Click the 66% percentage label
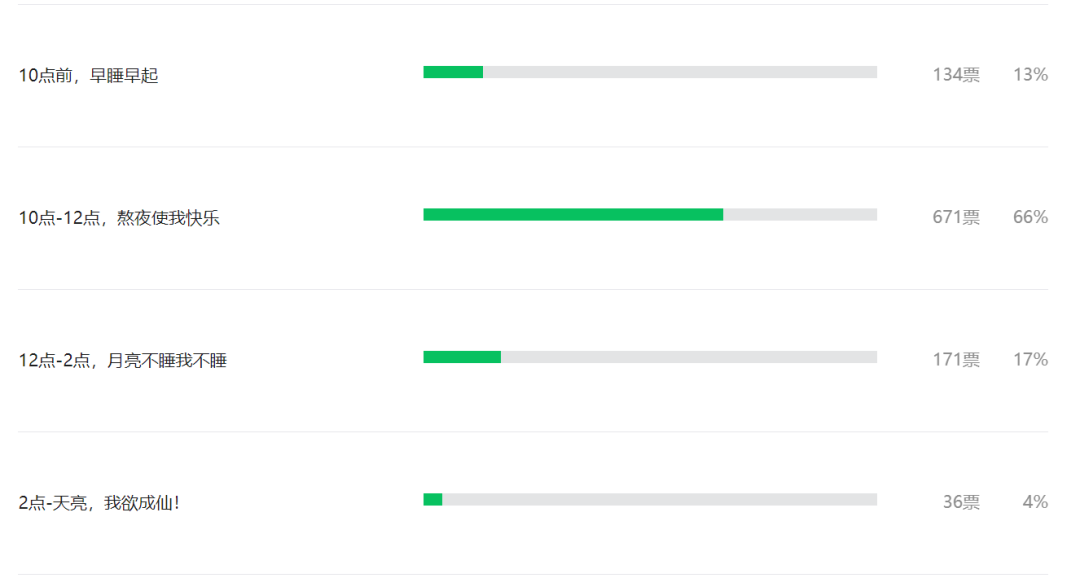1080x578 pixels. point(1030,217)
